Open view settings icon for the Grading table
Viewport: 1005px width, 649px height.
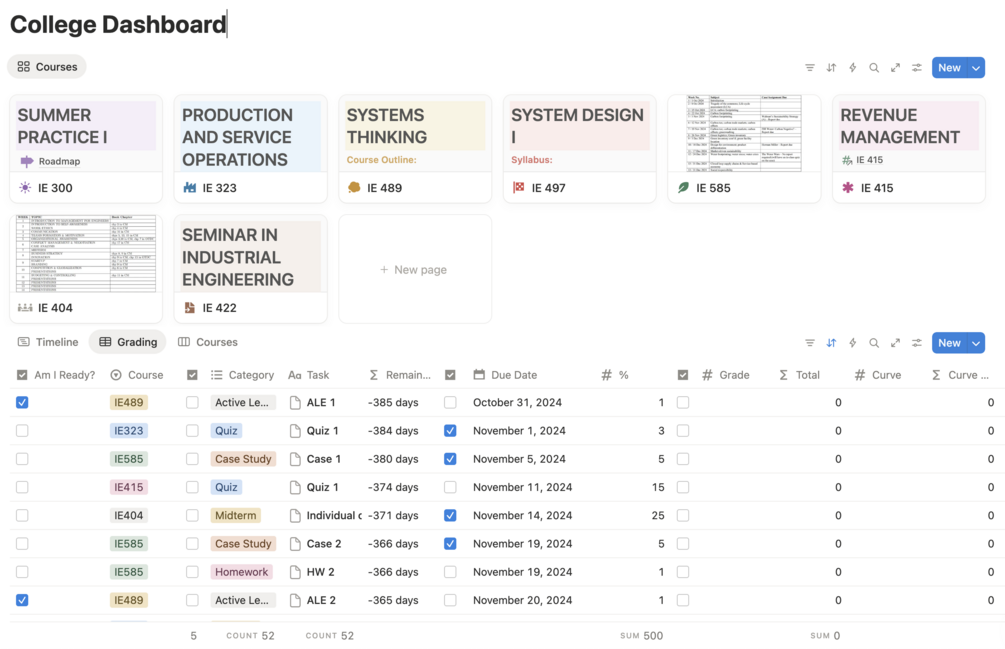pyautogui.click(x=917, y=343)
